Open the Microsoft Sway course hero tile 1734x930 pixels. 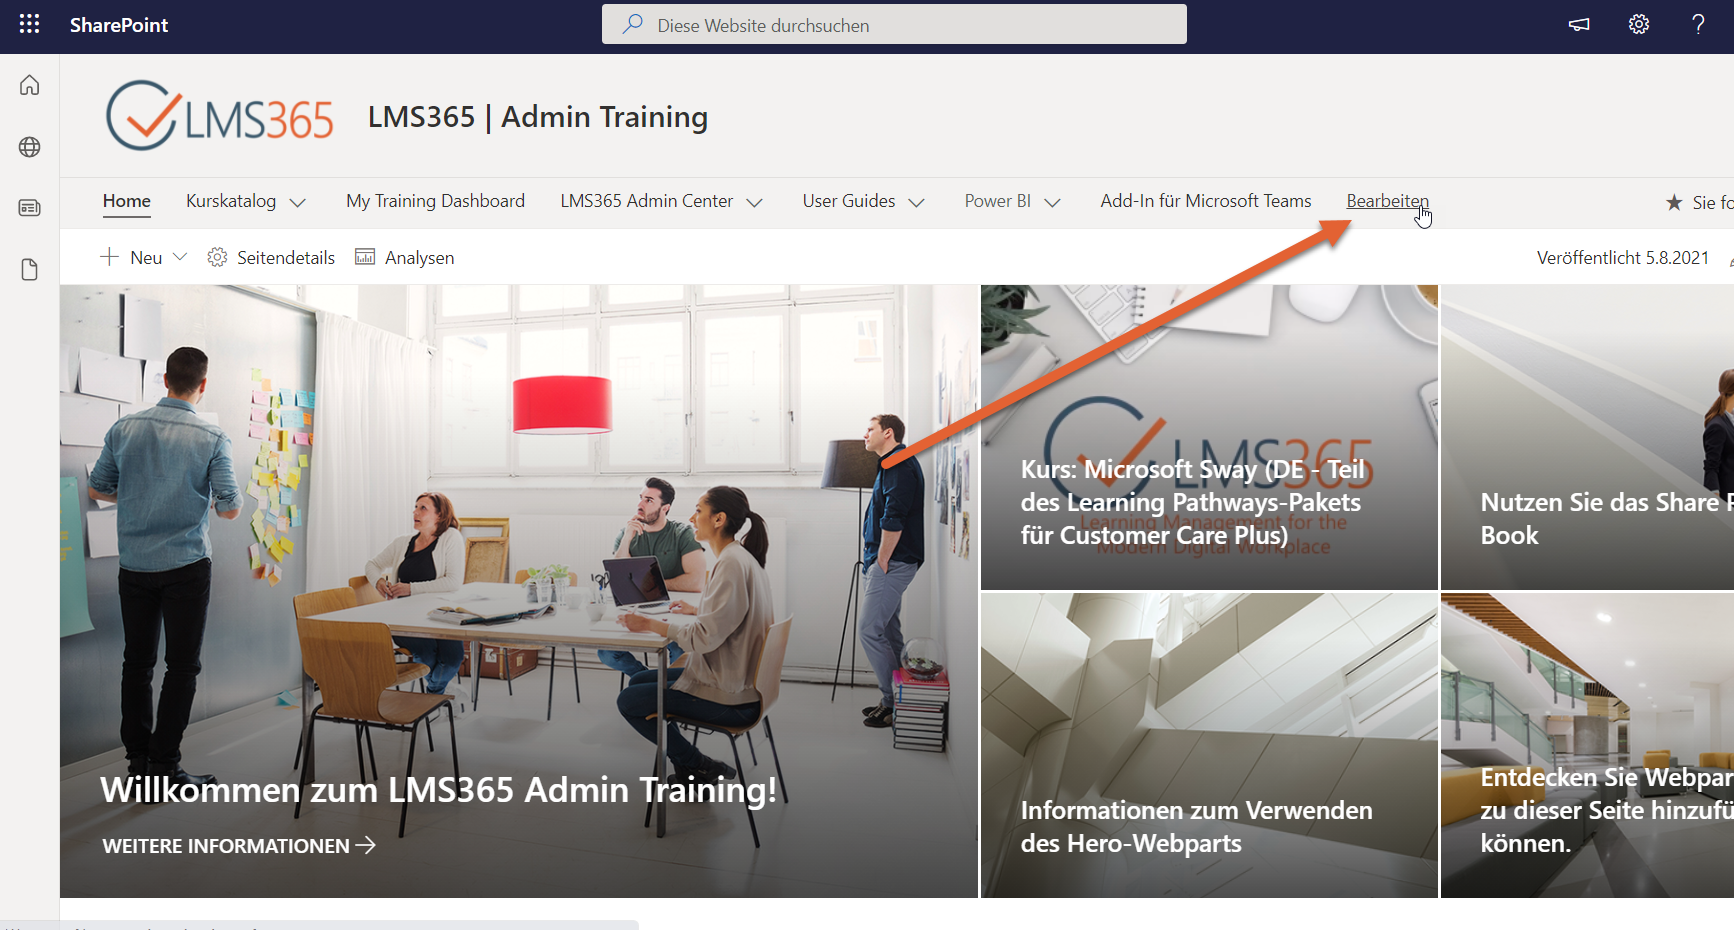(1208, 438)
